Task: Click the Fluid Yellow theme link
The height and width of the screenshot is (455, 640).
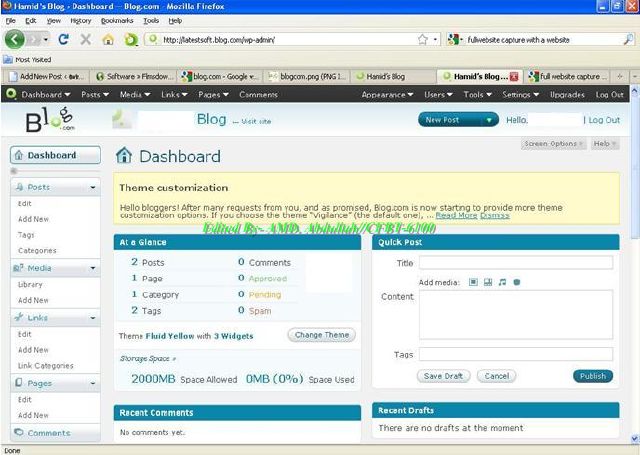Action: [170, 336]
